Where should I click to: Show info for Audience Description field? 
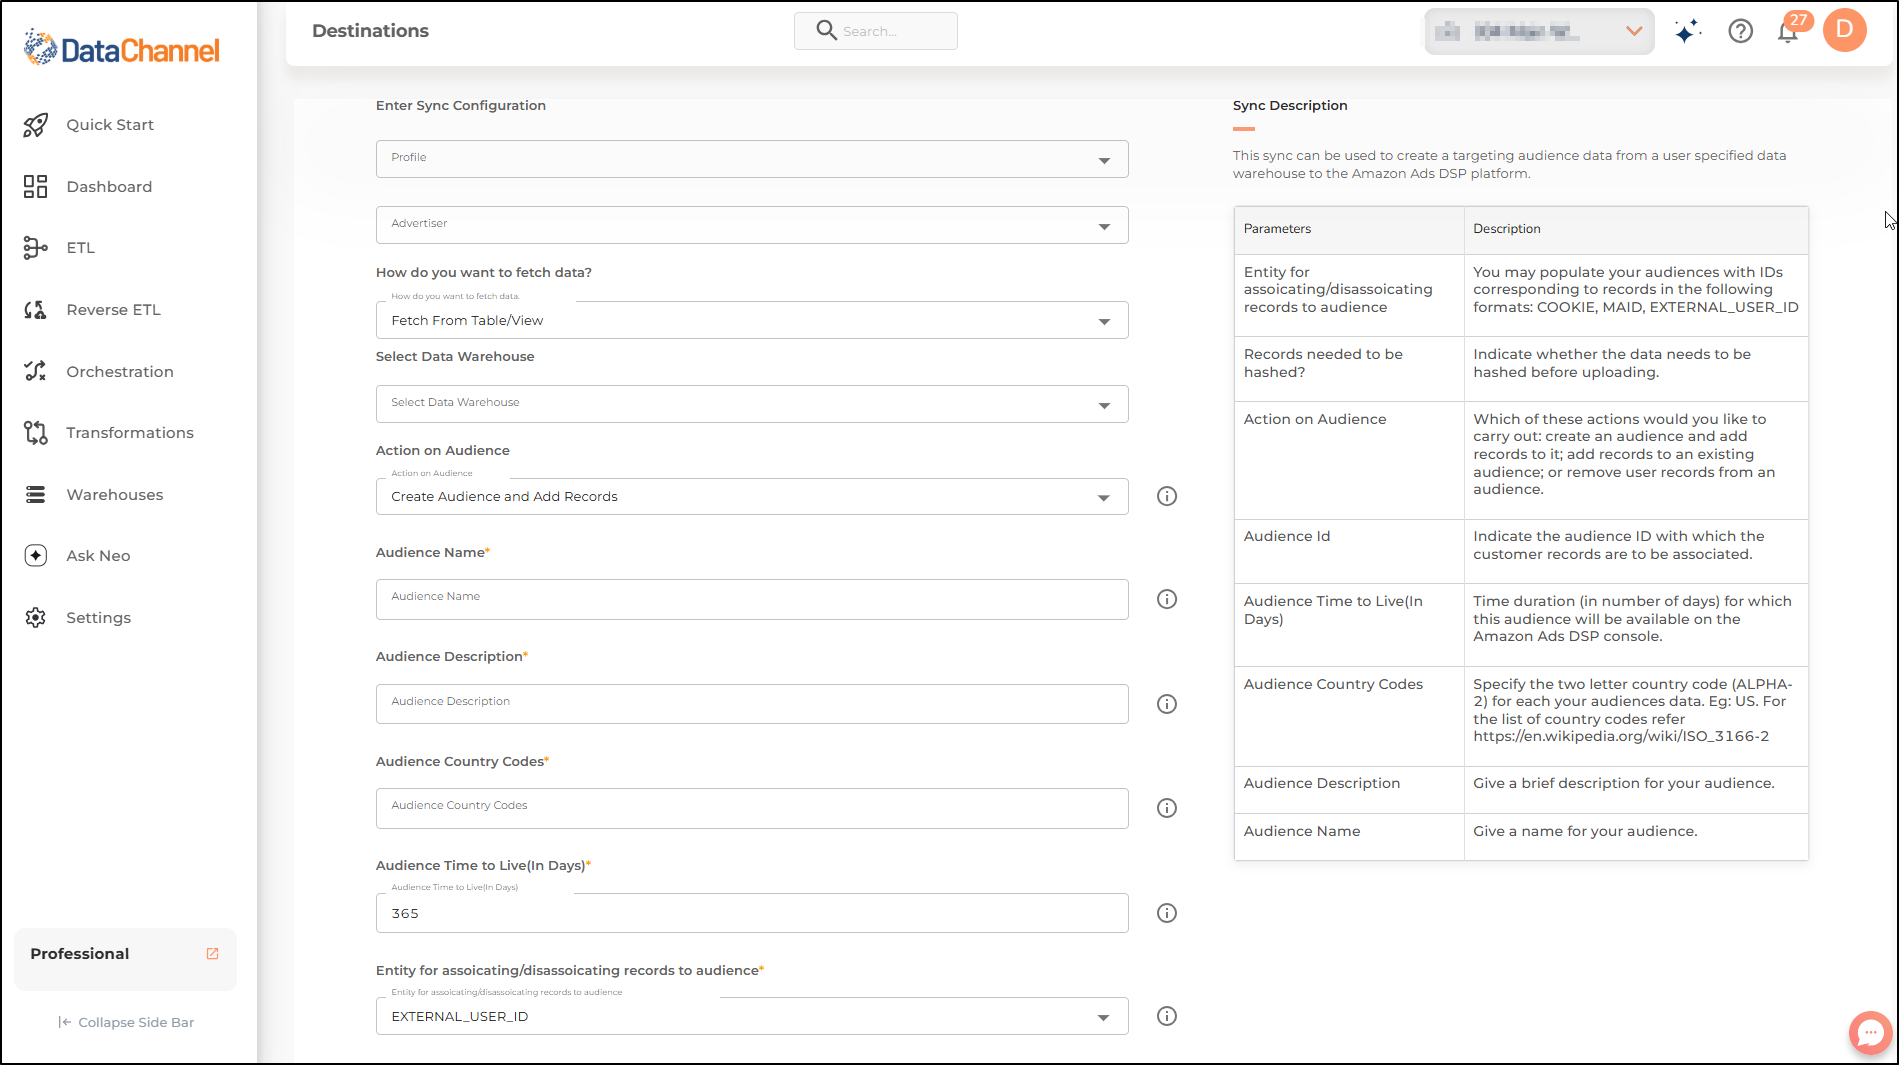pyautogui.click(x=1167, y=704)
